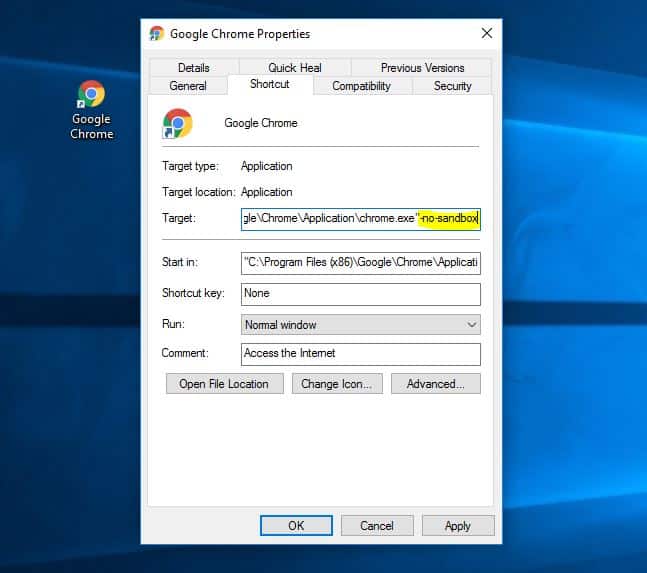Image resolution: width=647 pixels, height=573 pixels.
Task: Open the Advanced shortcut options
Action: point(435,384)
